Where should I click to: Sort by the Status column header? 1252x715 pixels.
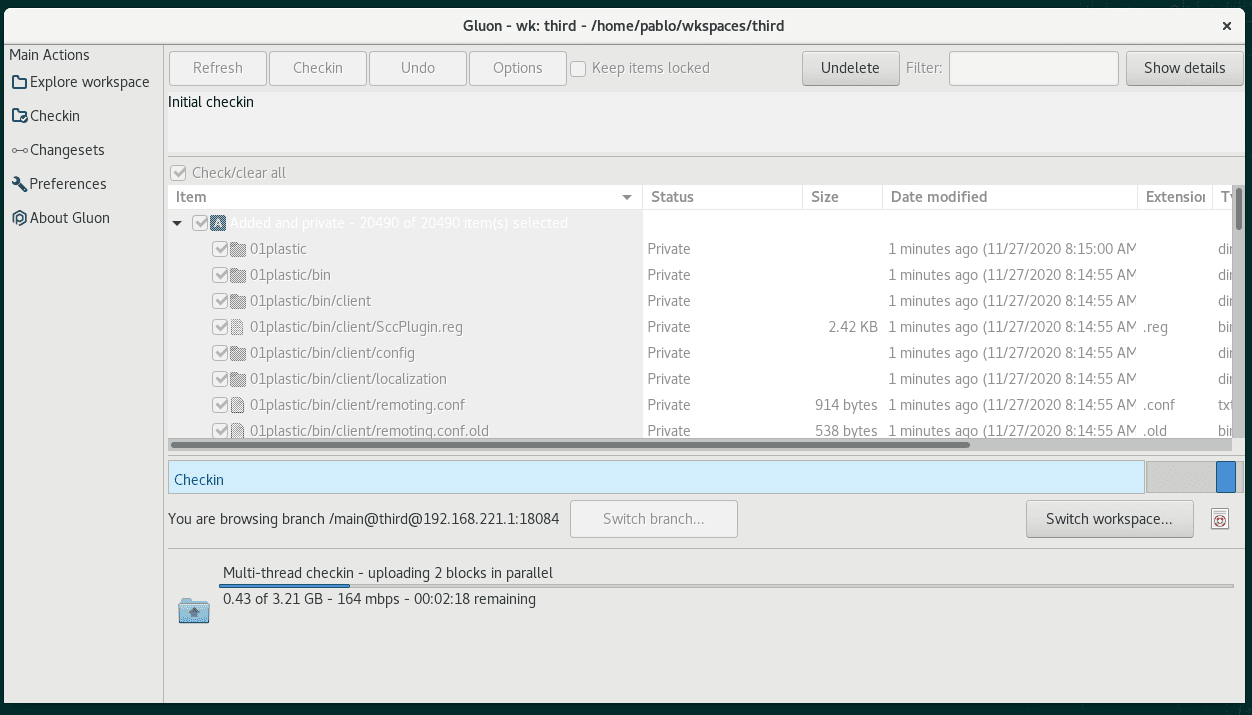coord(723,197)
